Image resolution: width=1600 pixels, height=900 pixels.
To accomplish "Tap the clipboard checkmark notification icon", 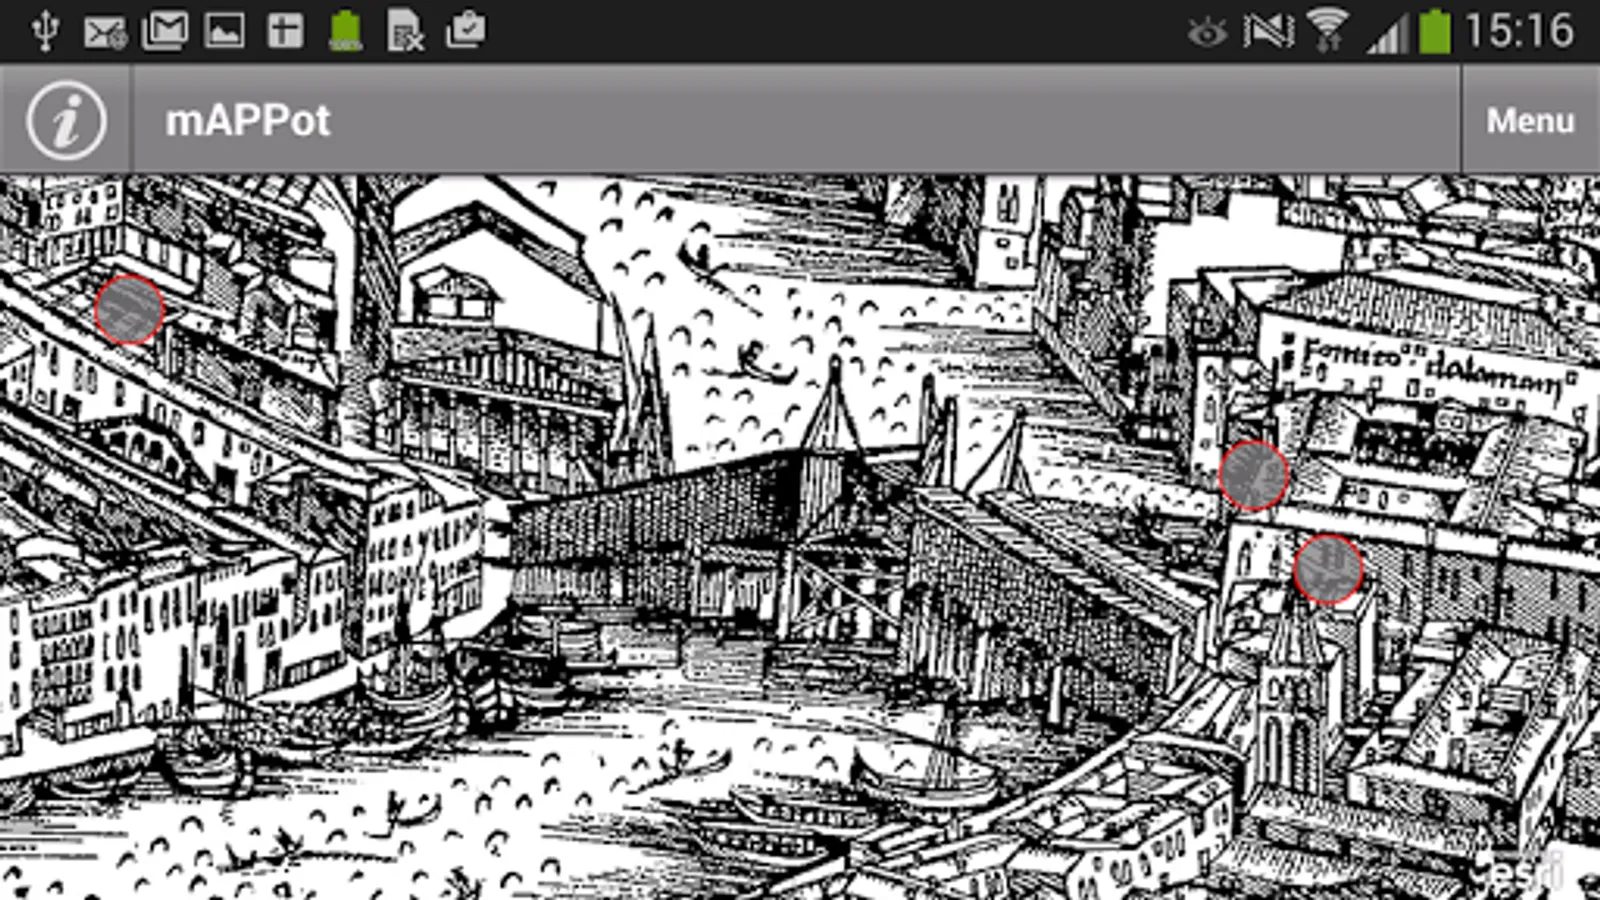I will [x=466, y=30].
